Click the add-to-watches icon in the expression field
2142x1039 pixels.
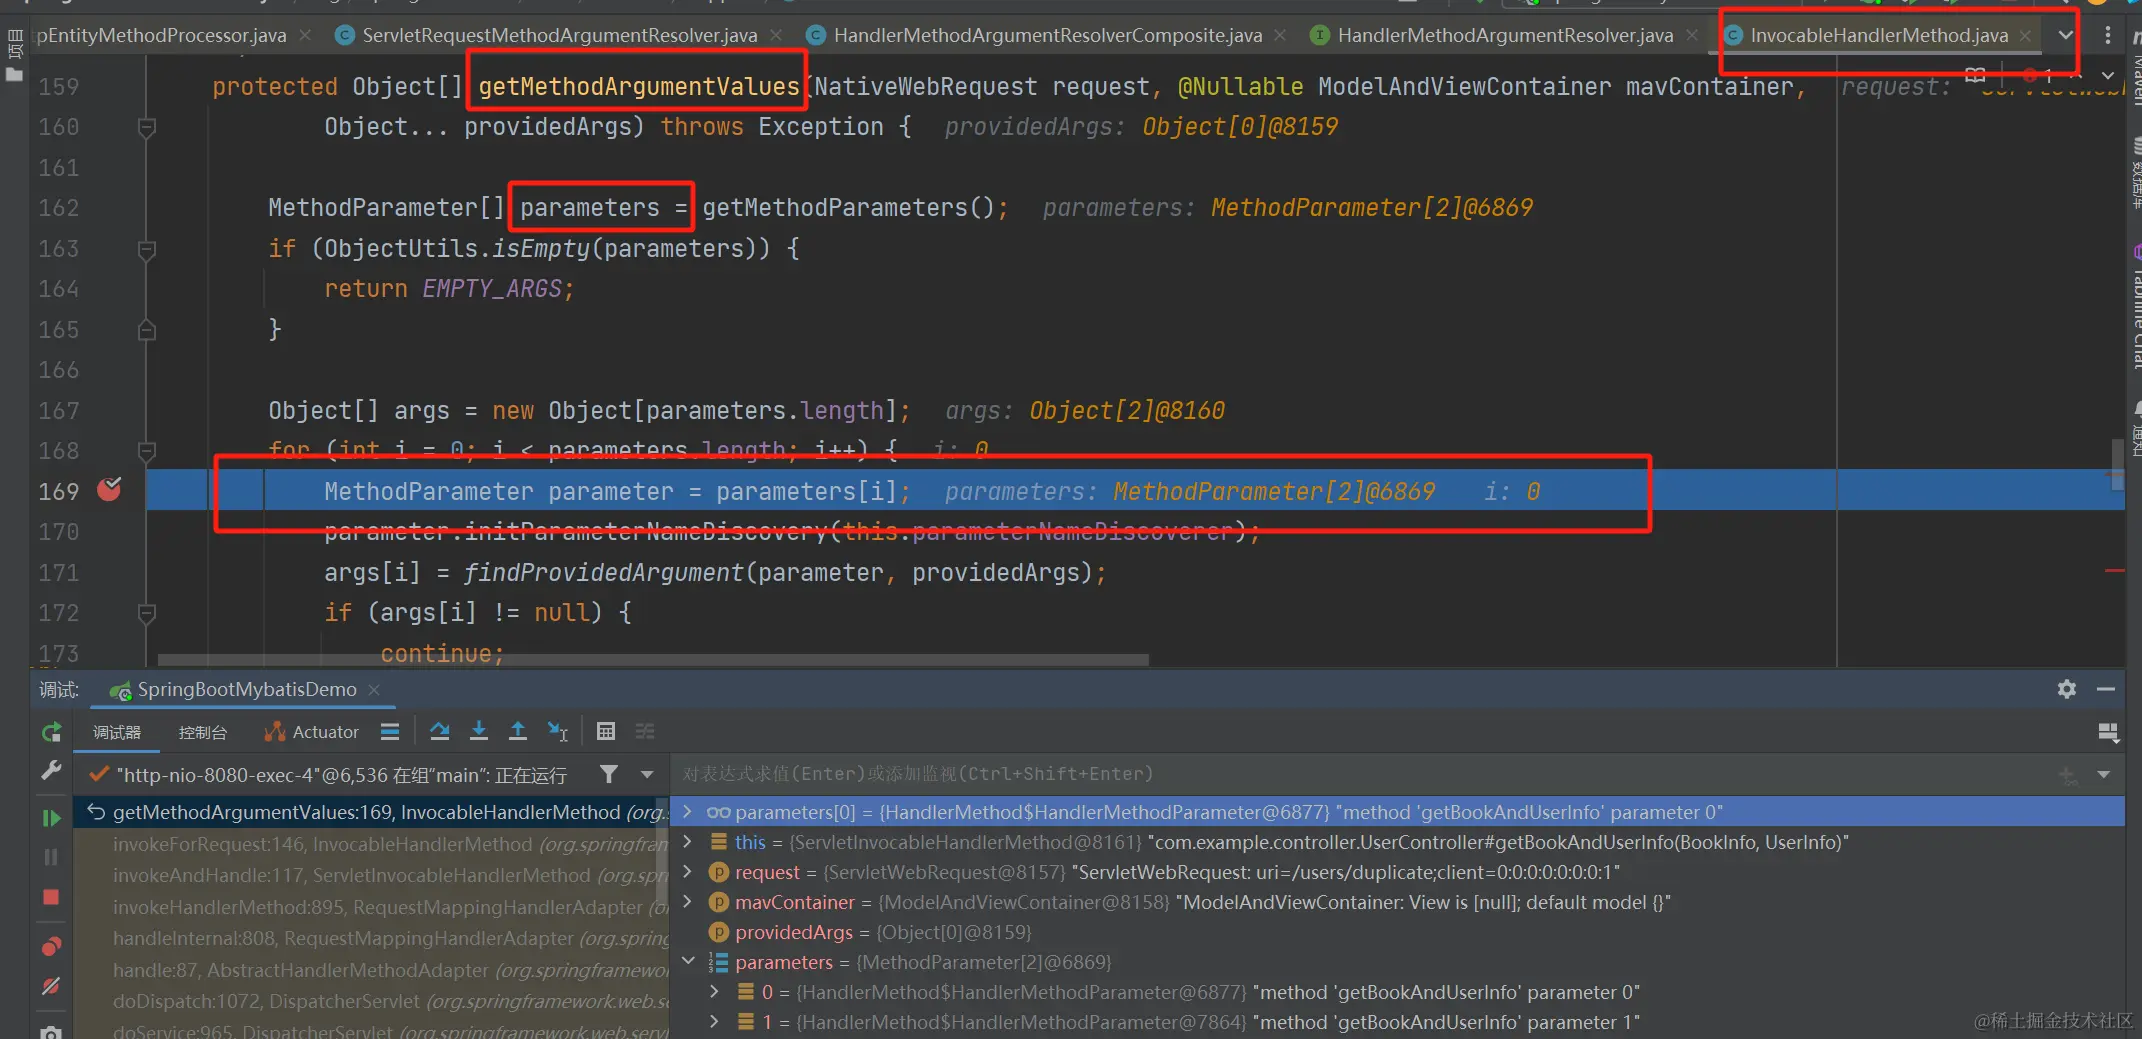point(2068,774)
